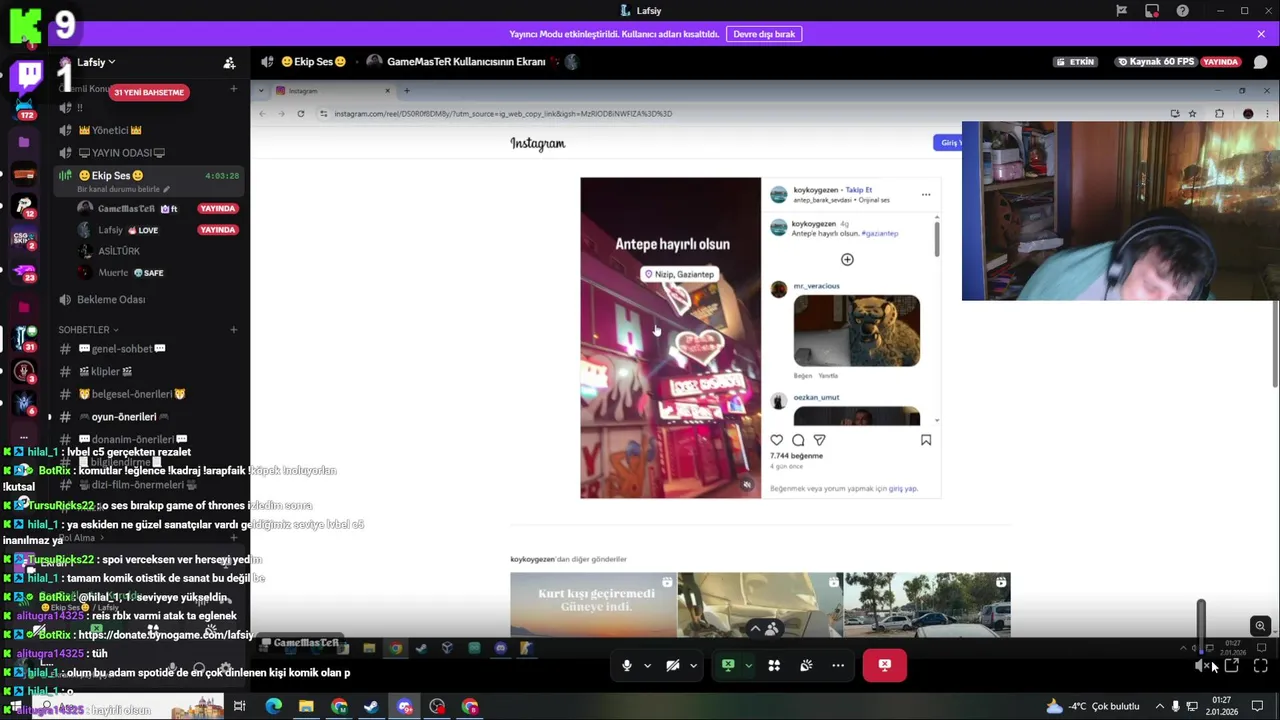
Task: Open the screen share options arrow
Action: point(748,666)
